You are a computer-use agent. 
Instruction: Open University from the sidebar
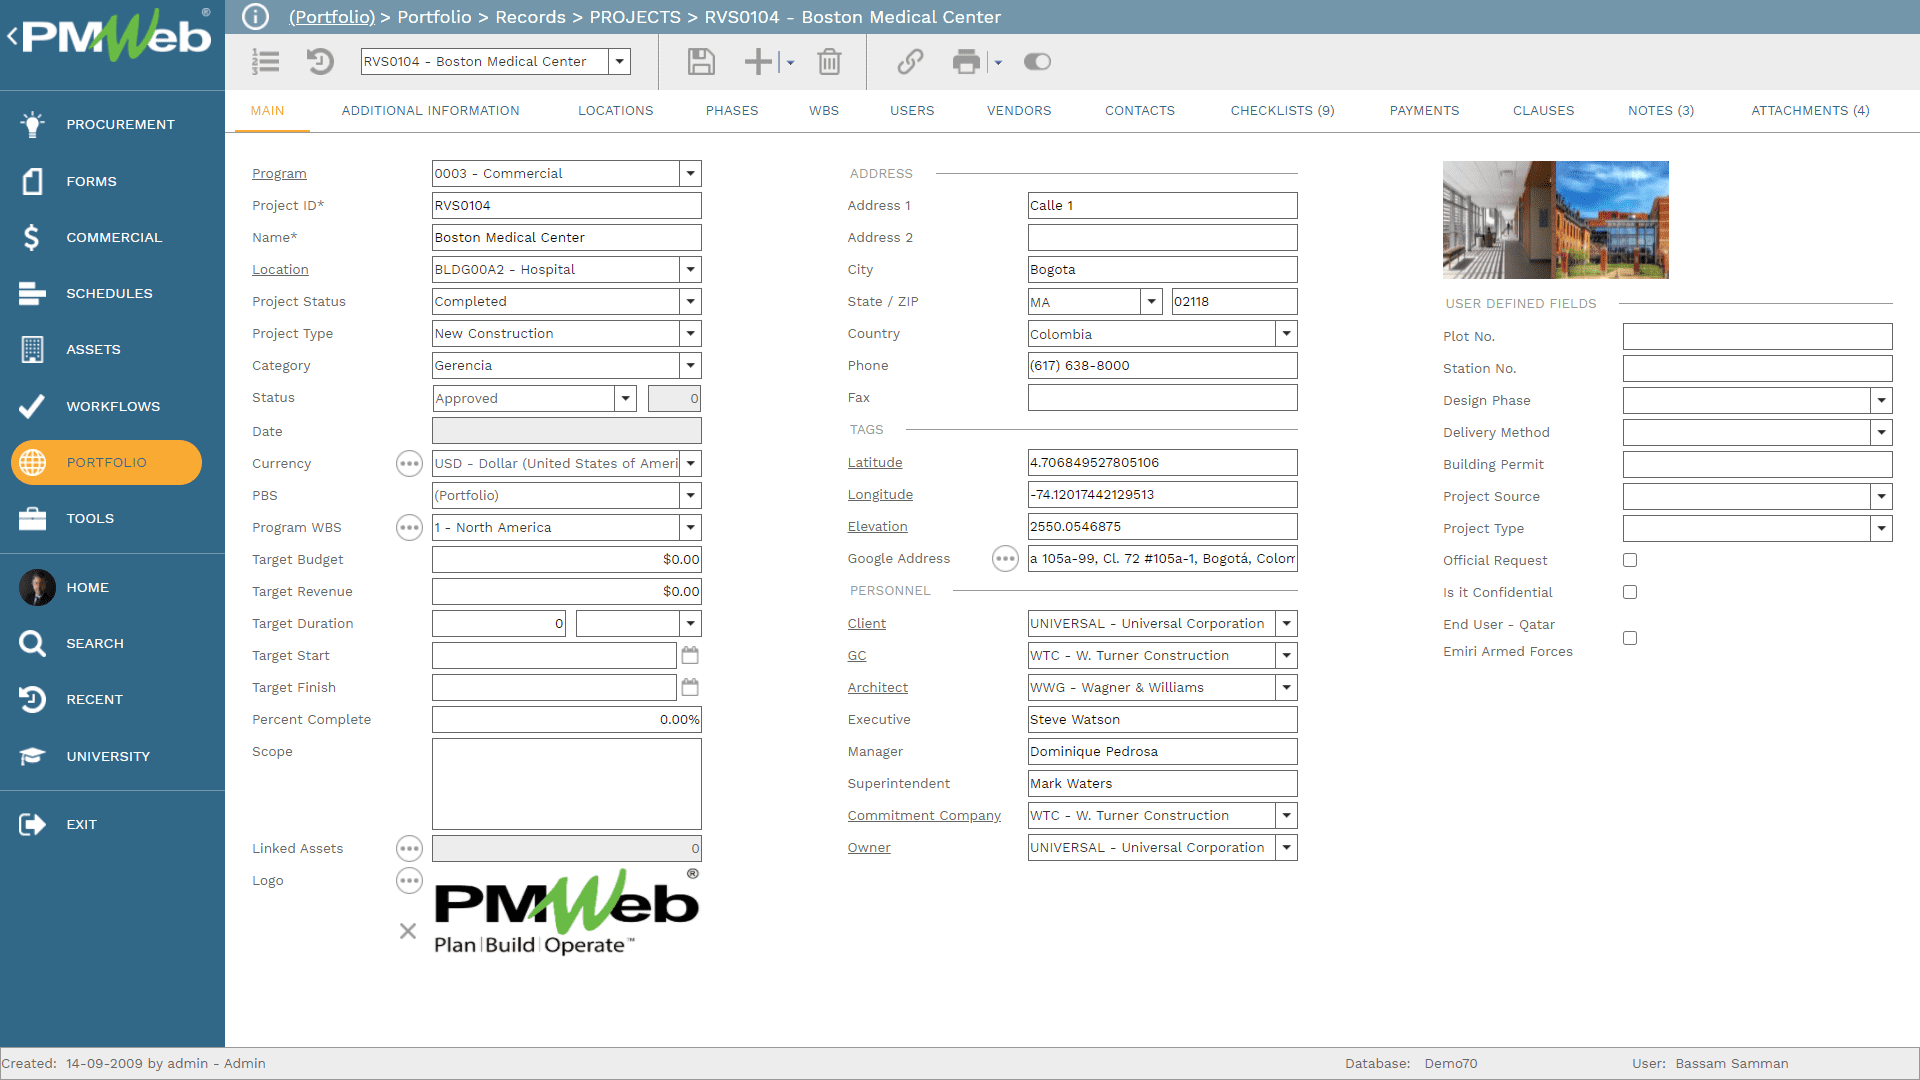click(112, 756)
